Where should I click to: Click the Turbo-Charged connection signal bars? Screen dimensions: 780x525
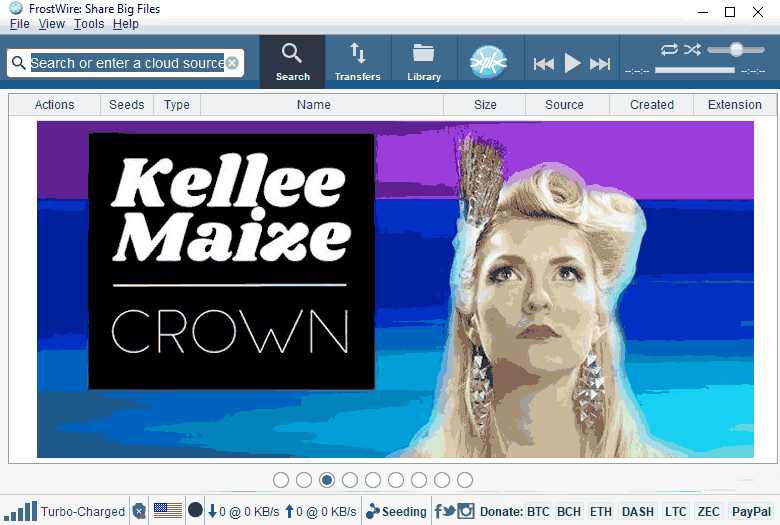pos(20,511)
